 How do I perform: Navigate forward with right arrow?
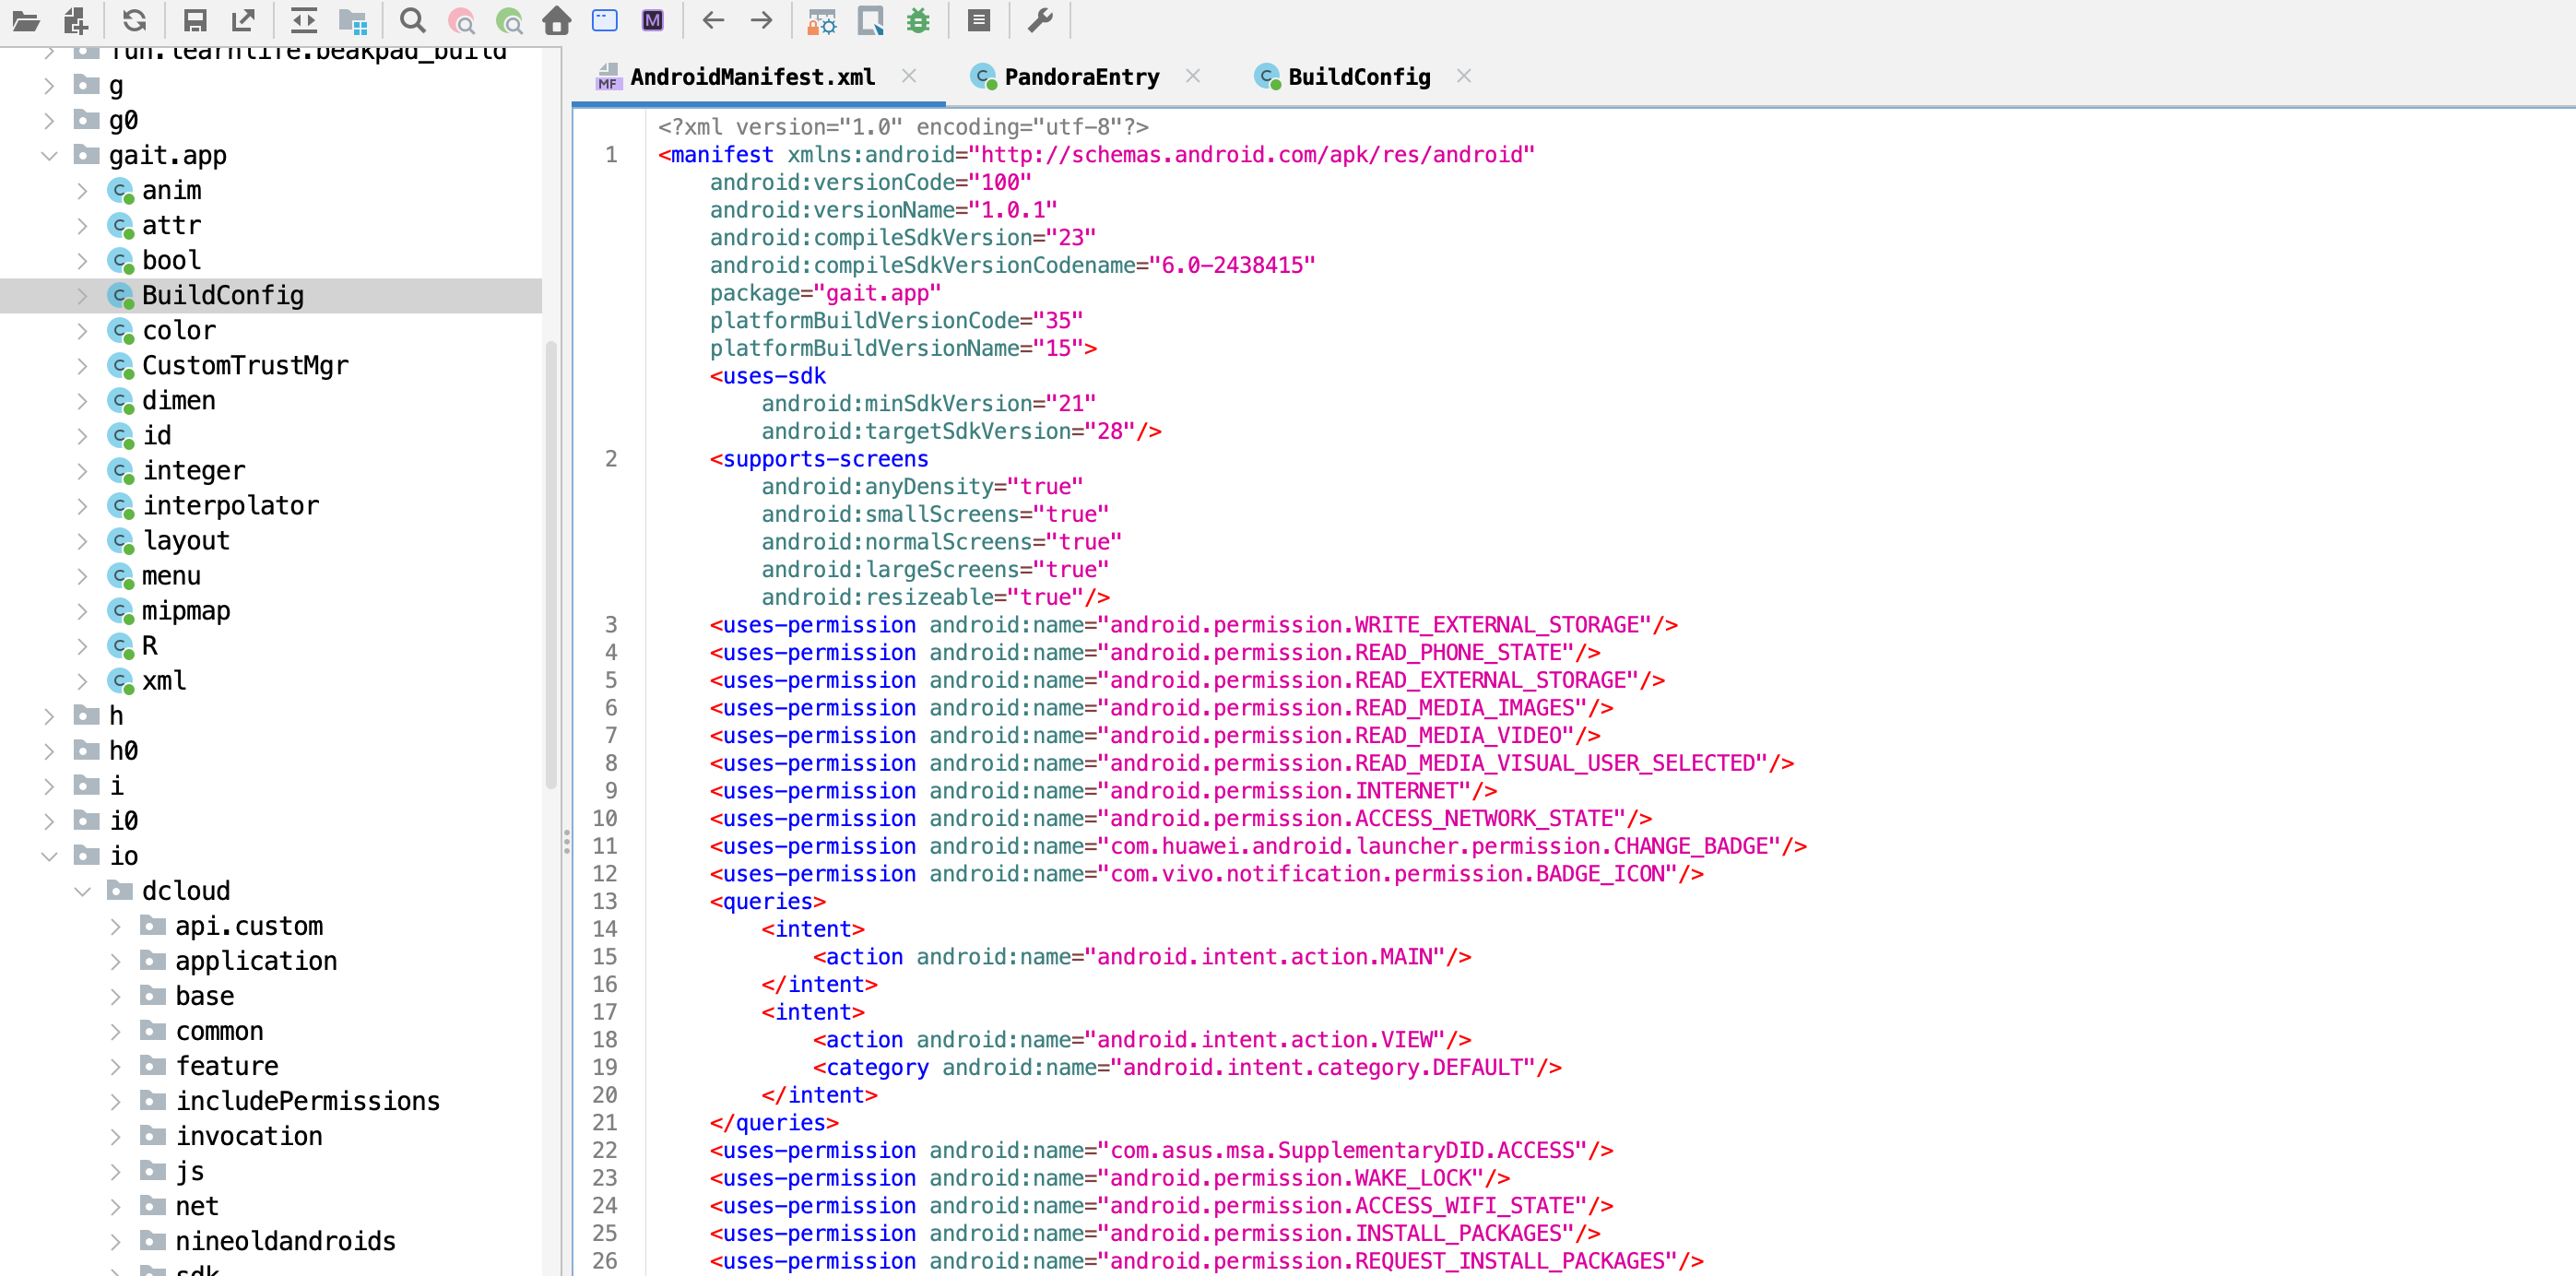762,21
